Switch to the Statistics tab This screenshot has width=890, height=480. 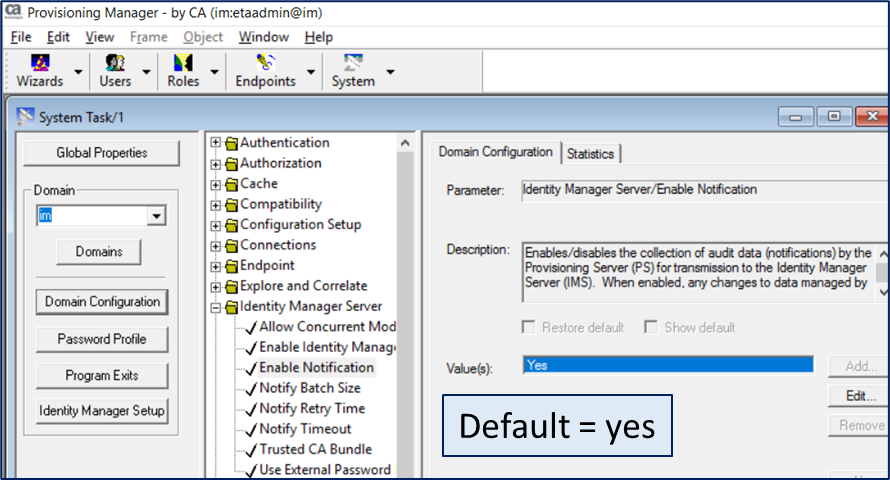[x=590, y=154]
